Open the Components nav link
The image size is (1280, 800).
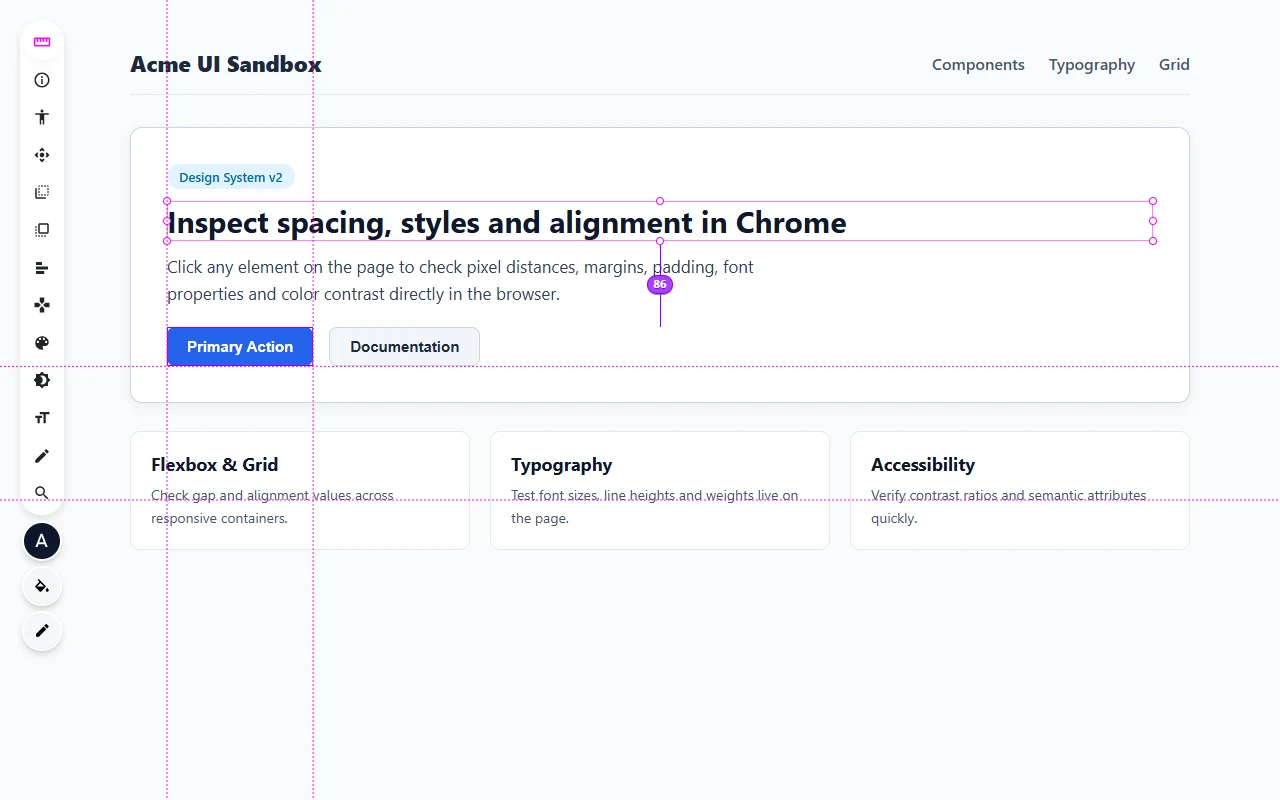click(978, 65)
